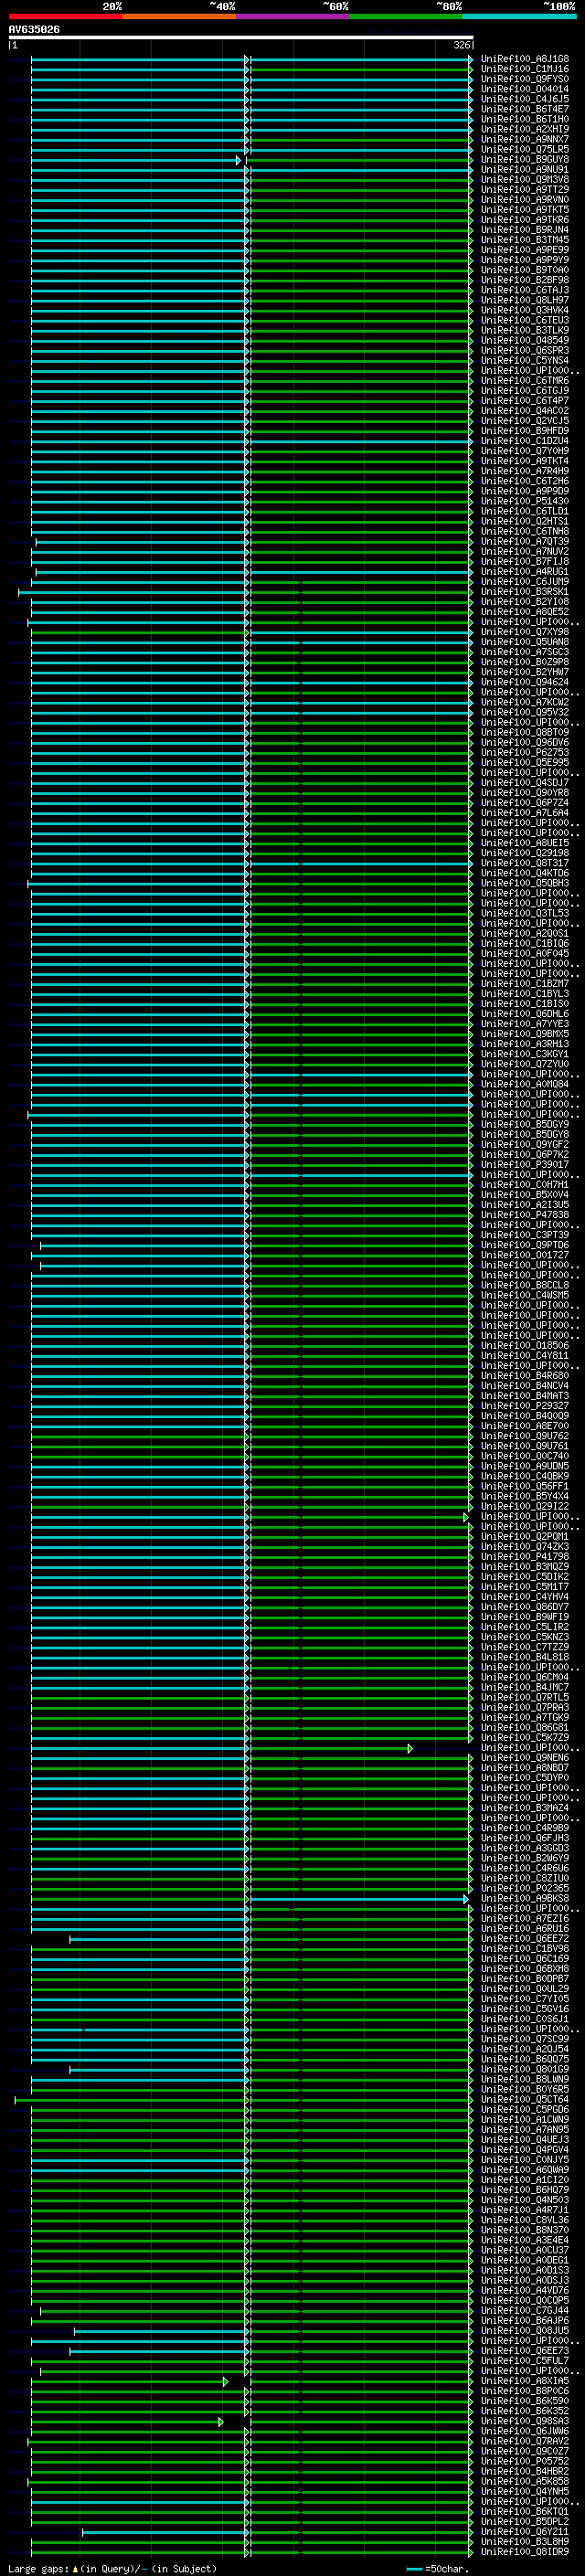Open the UniRef100_B8CCL8 entry

tap(525, 1285)
